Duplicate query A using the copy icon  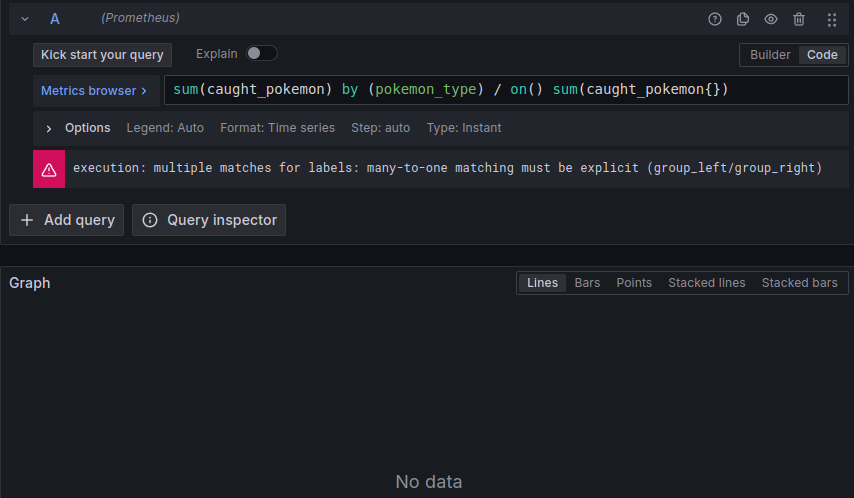(x=742, y=19)
